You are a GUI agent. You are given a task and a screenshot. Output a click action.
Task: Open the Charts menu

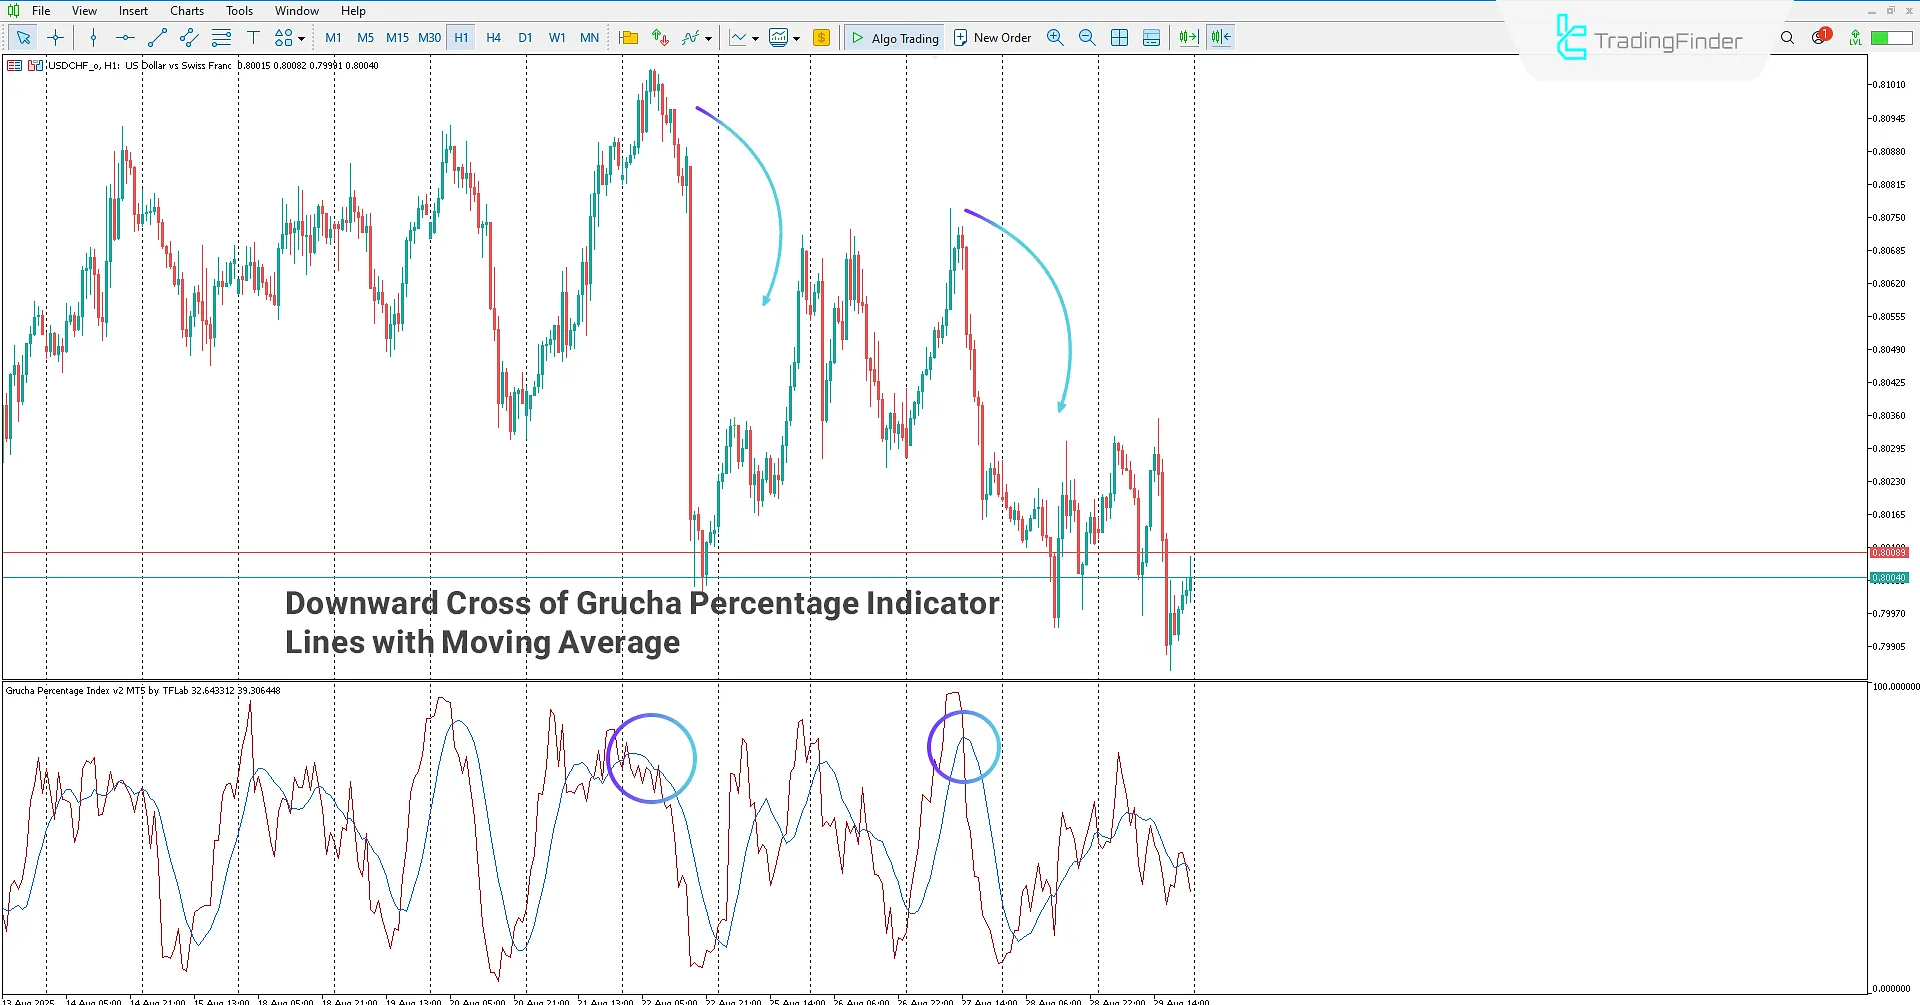click(x=186, y=10)
